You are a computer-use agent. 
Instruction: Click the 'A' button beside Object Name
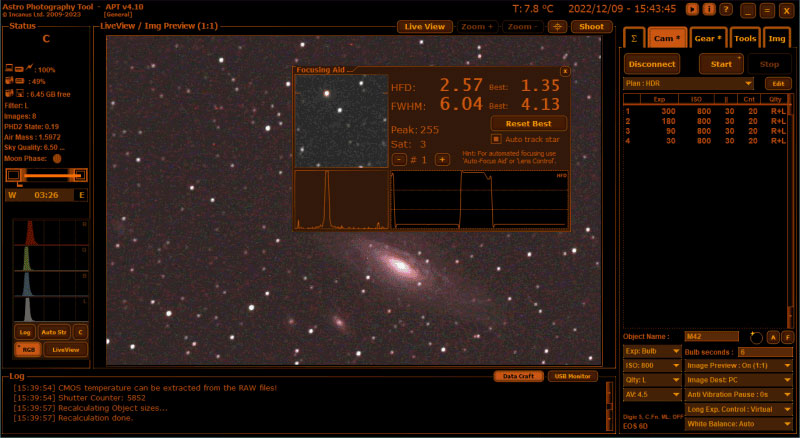point(773,337)
